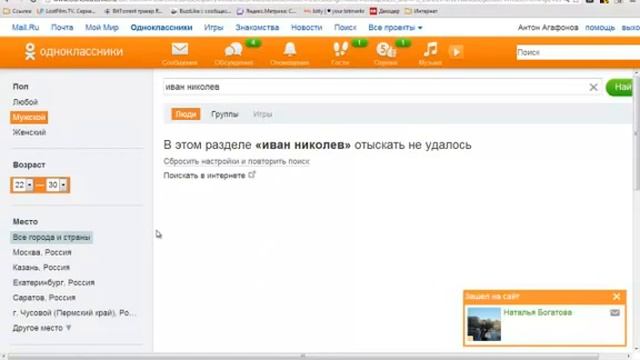Open 'Интернет' bookmarks folder
Image resolution: width=640 pixels, height=360 pixels.
coord(421,11)
